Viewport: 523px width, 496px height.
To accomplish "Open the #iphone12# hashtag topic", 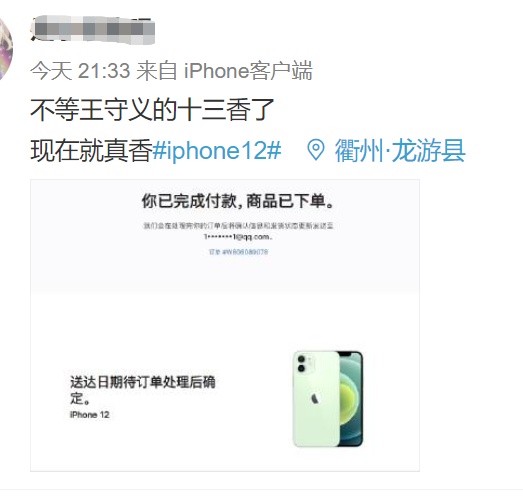I will click(217, 150).
